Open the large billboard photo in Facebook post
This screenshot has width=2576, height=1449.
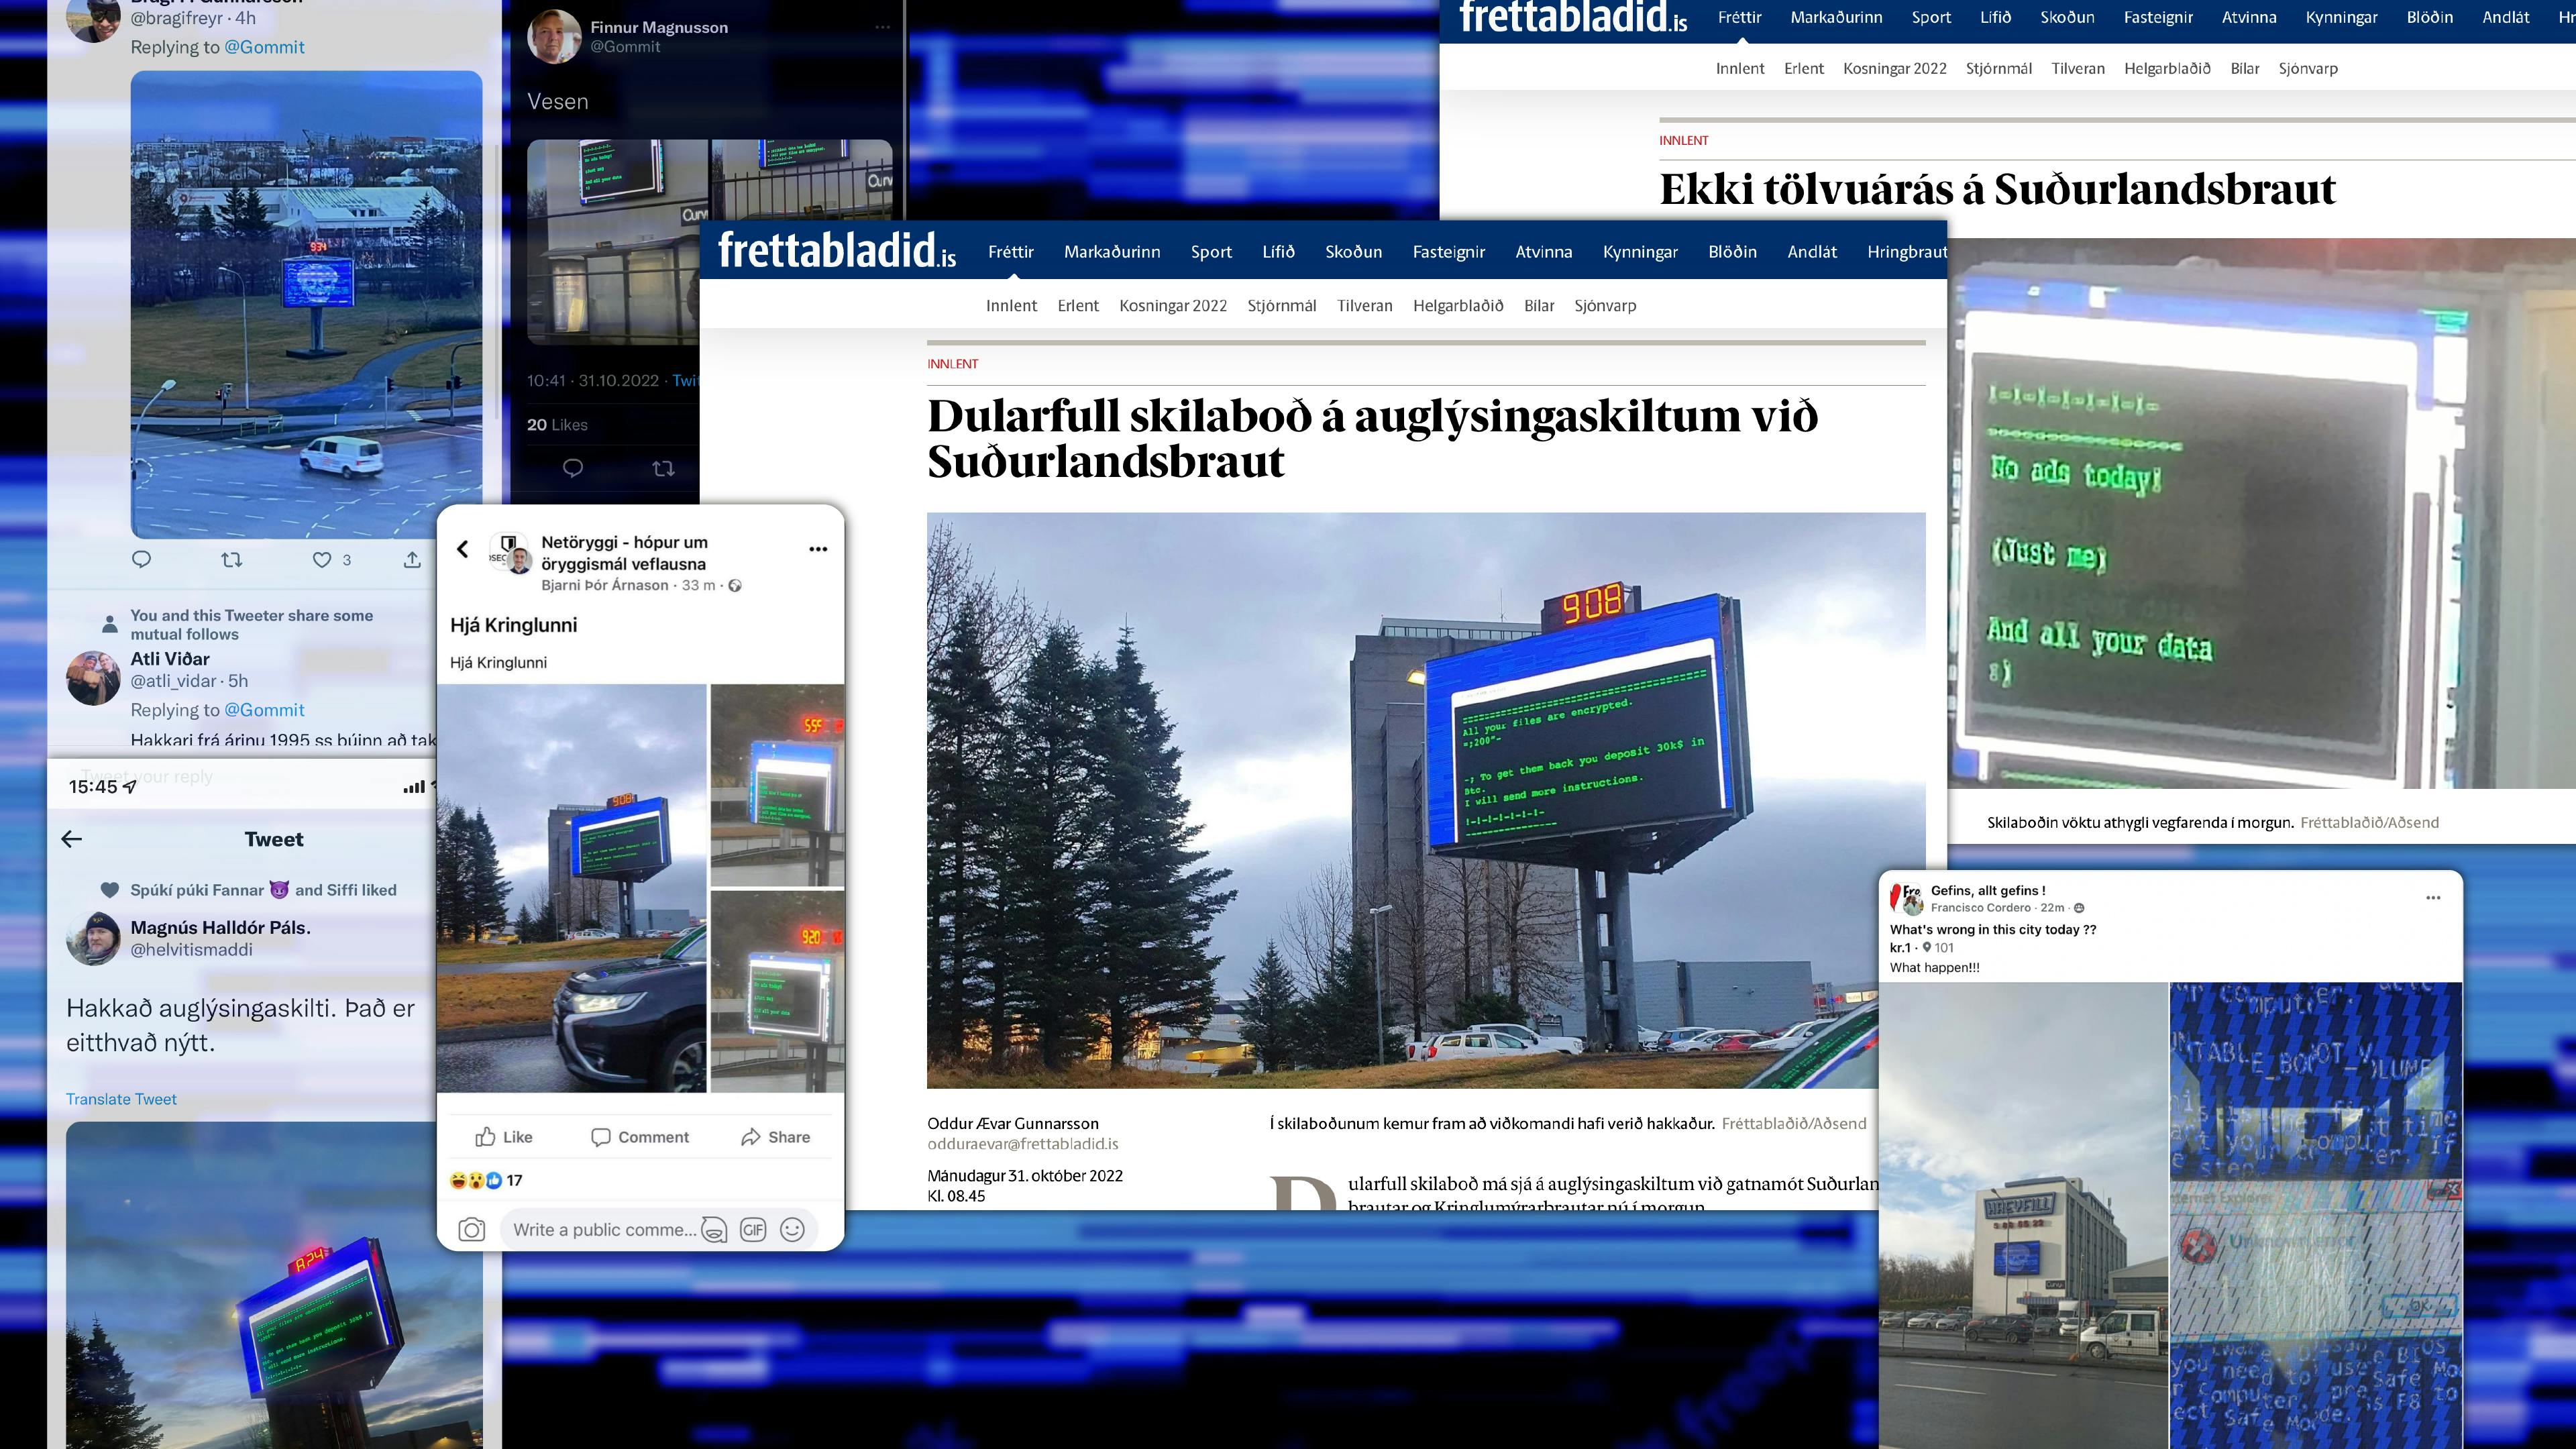tap(572, 888)
